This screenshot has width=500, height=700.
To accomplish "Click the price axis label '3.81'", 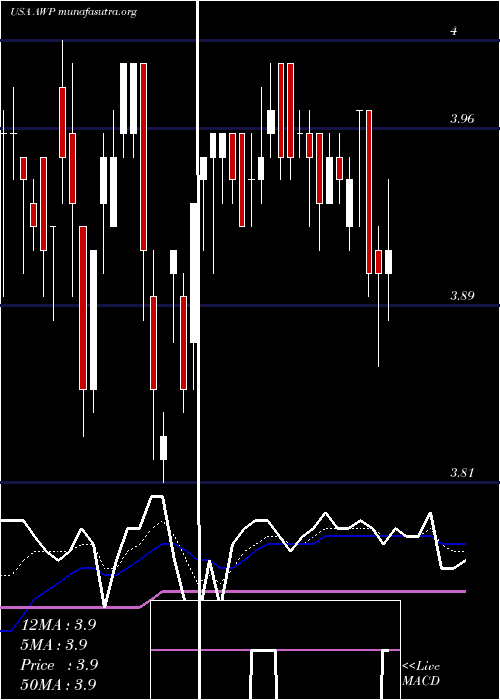I will click(462, 472).
